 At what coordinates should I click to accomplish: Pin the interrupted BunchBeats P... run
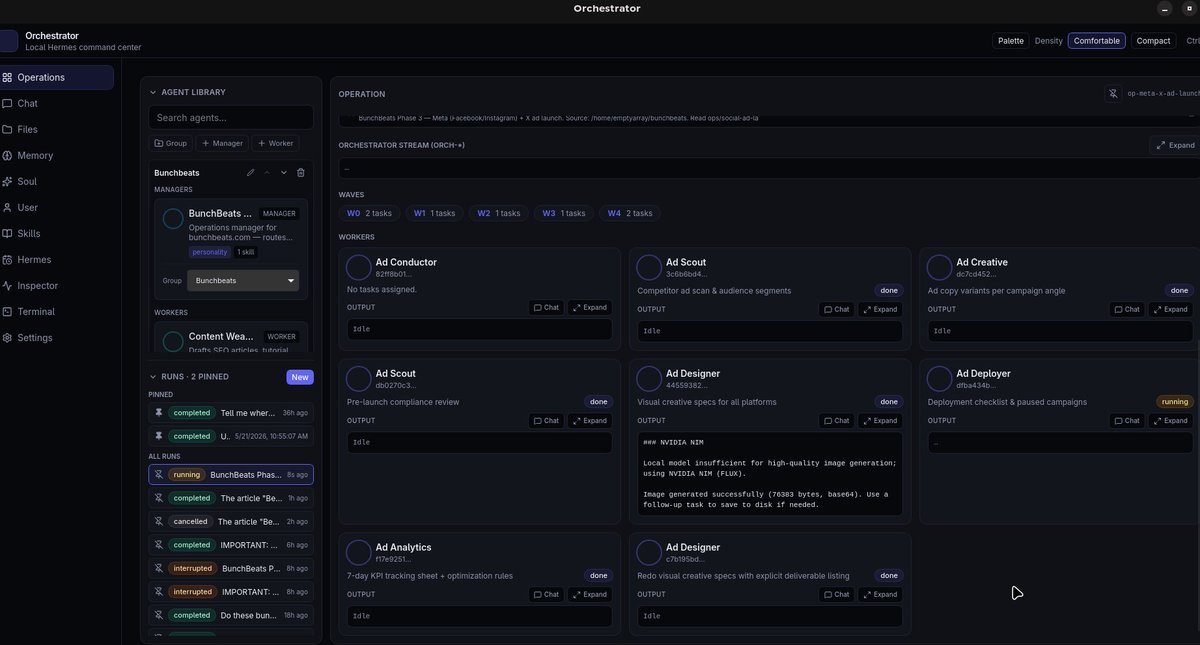(x=158, y=568)
